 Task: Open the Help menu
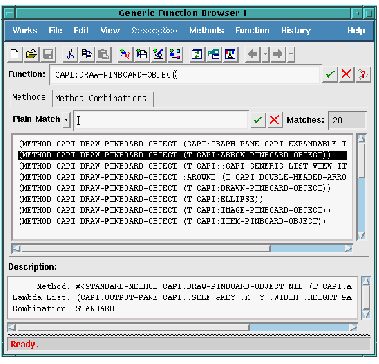tap(356, 30)
